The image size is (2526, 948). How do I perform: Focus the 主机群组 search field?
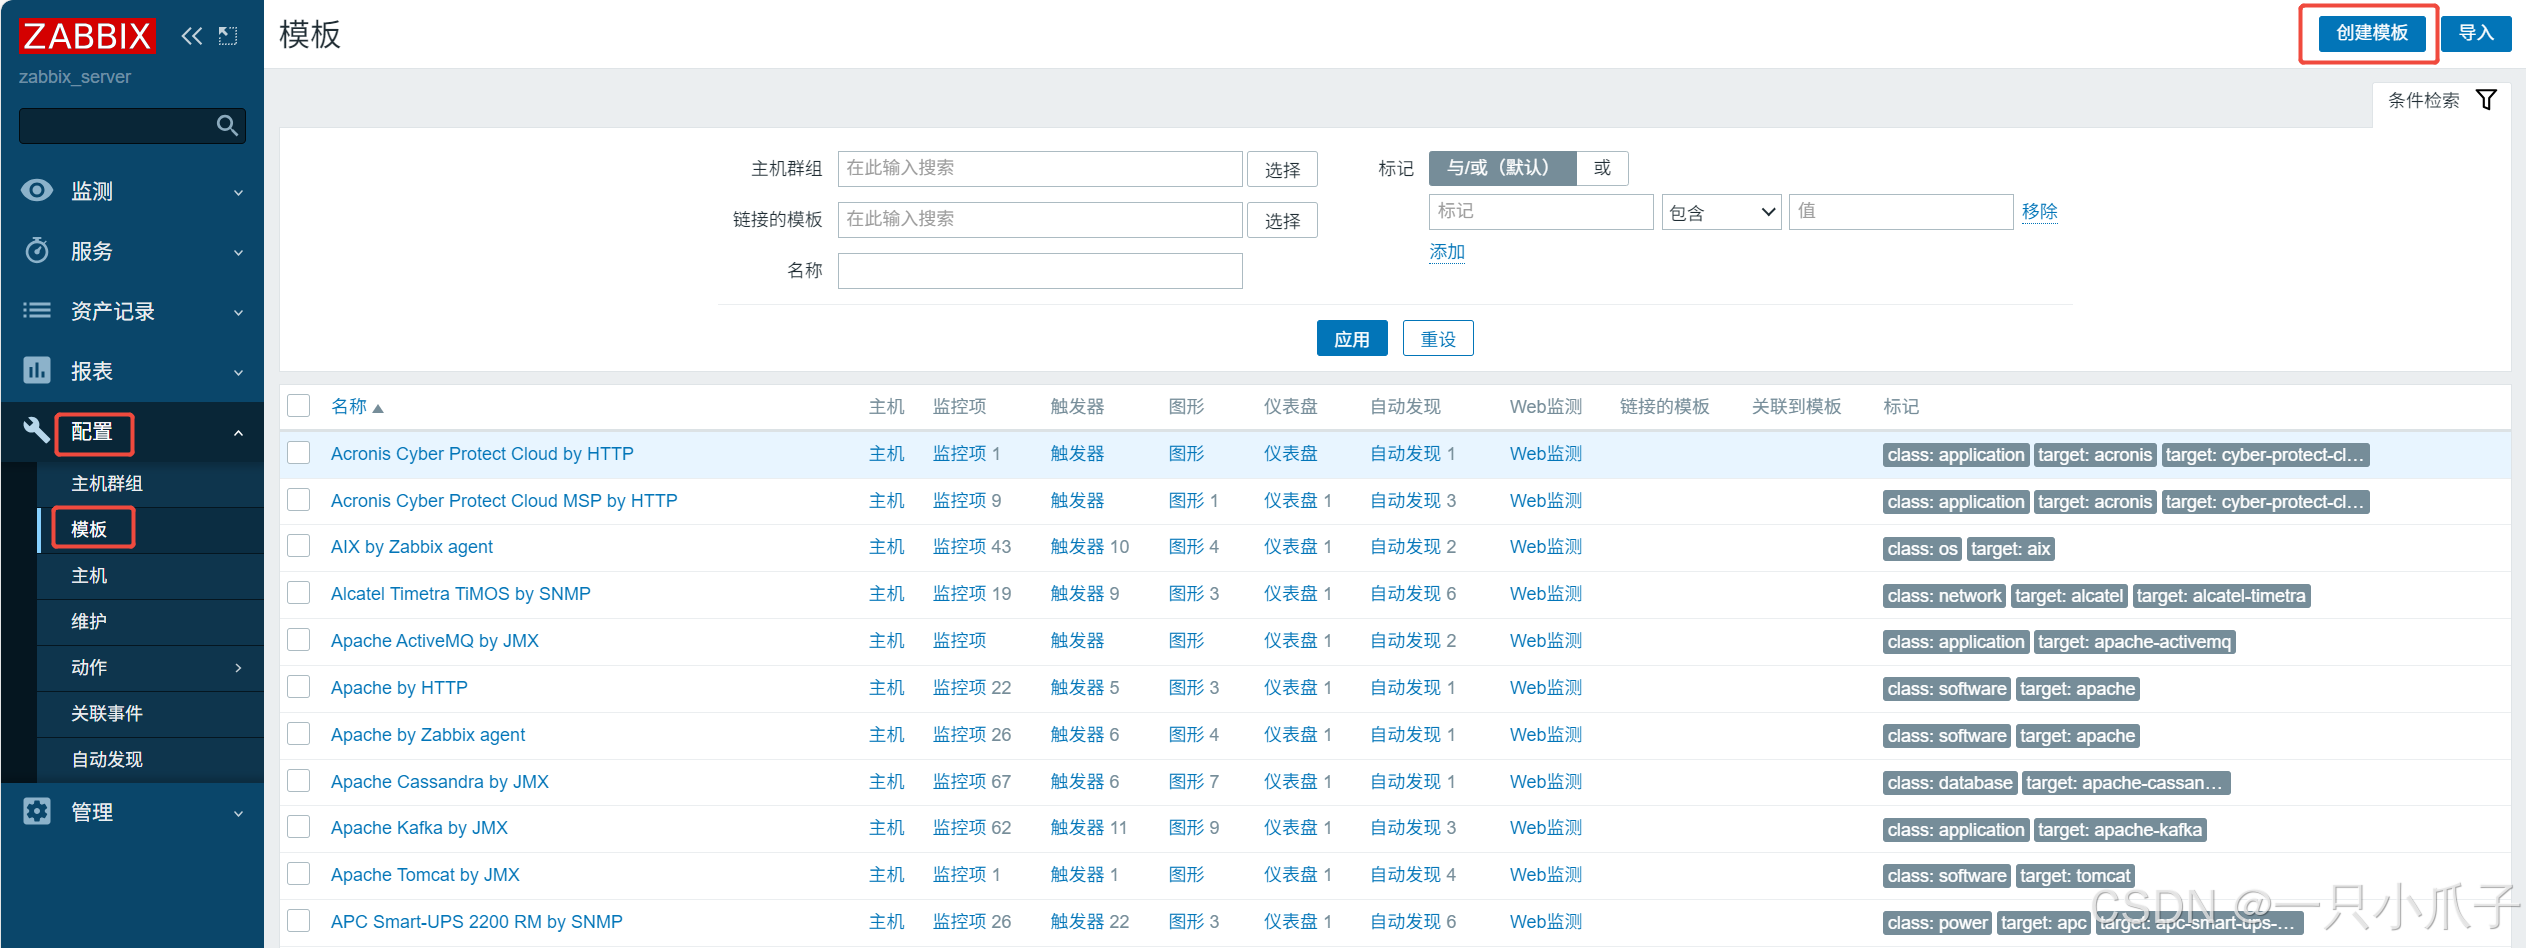(x=1040, y=169)
